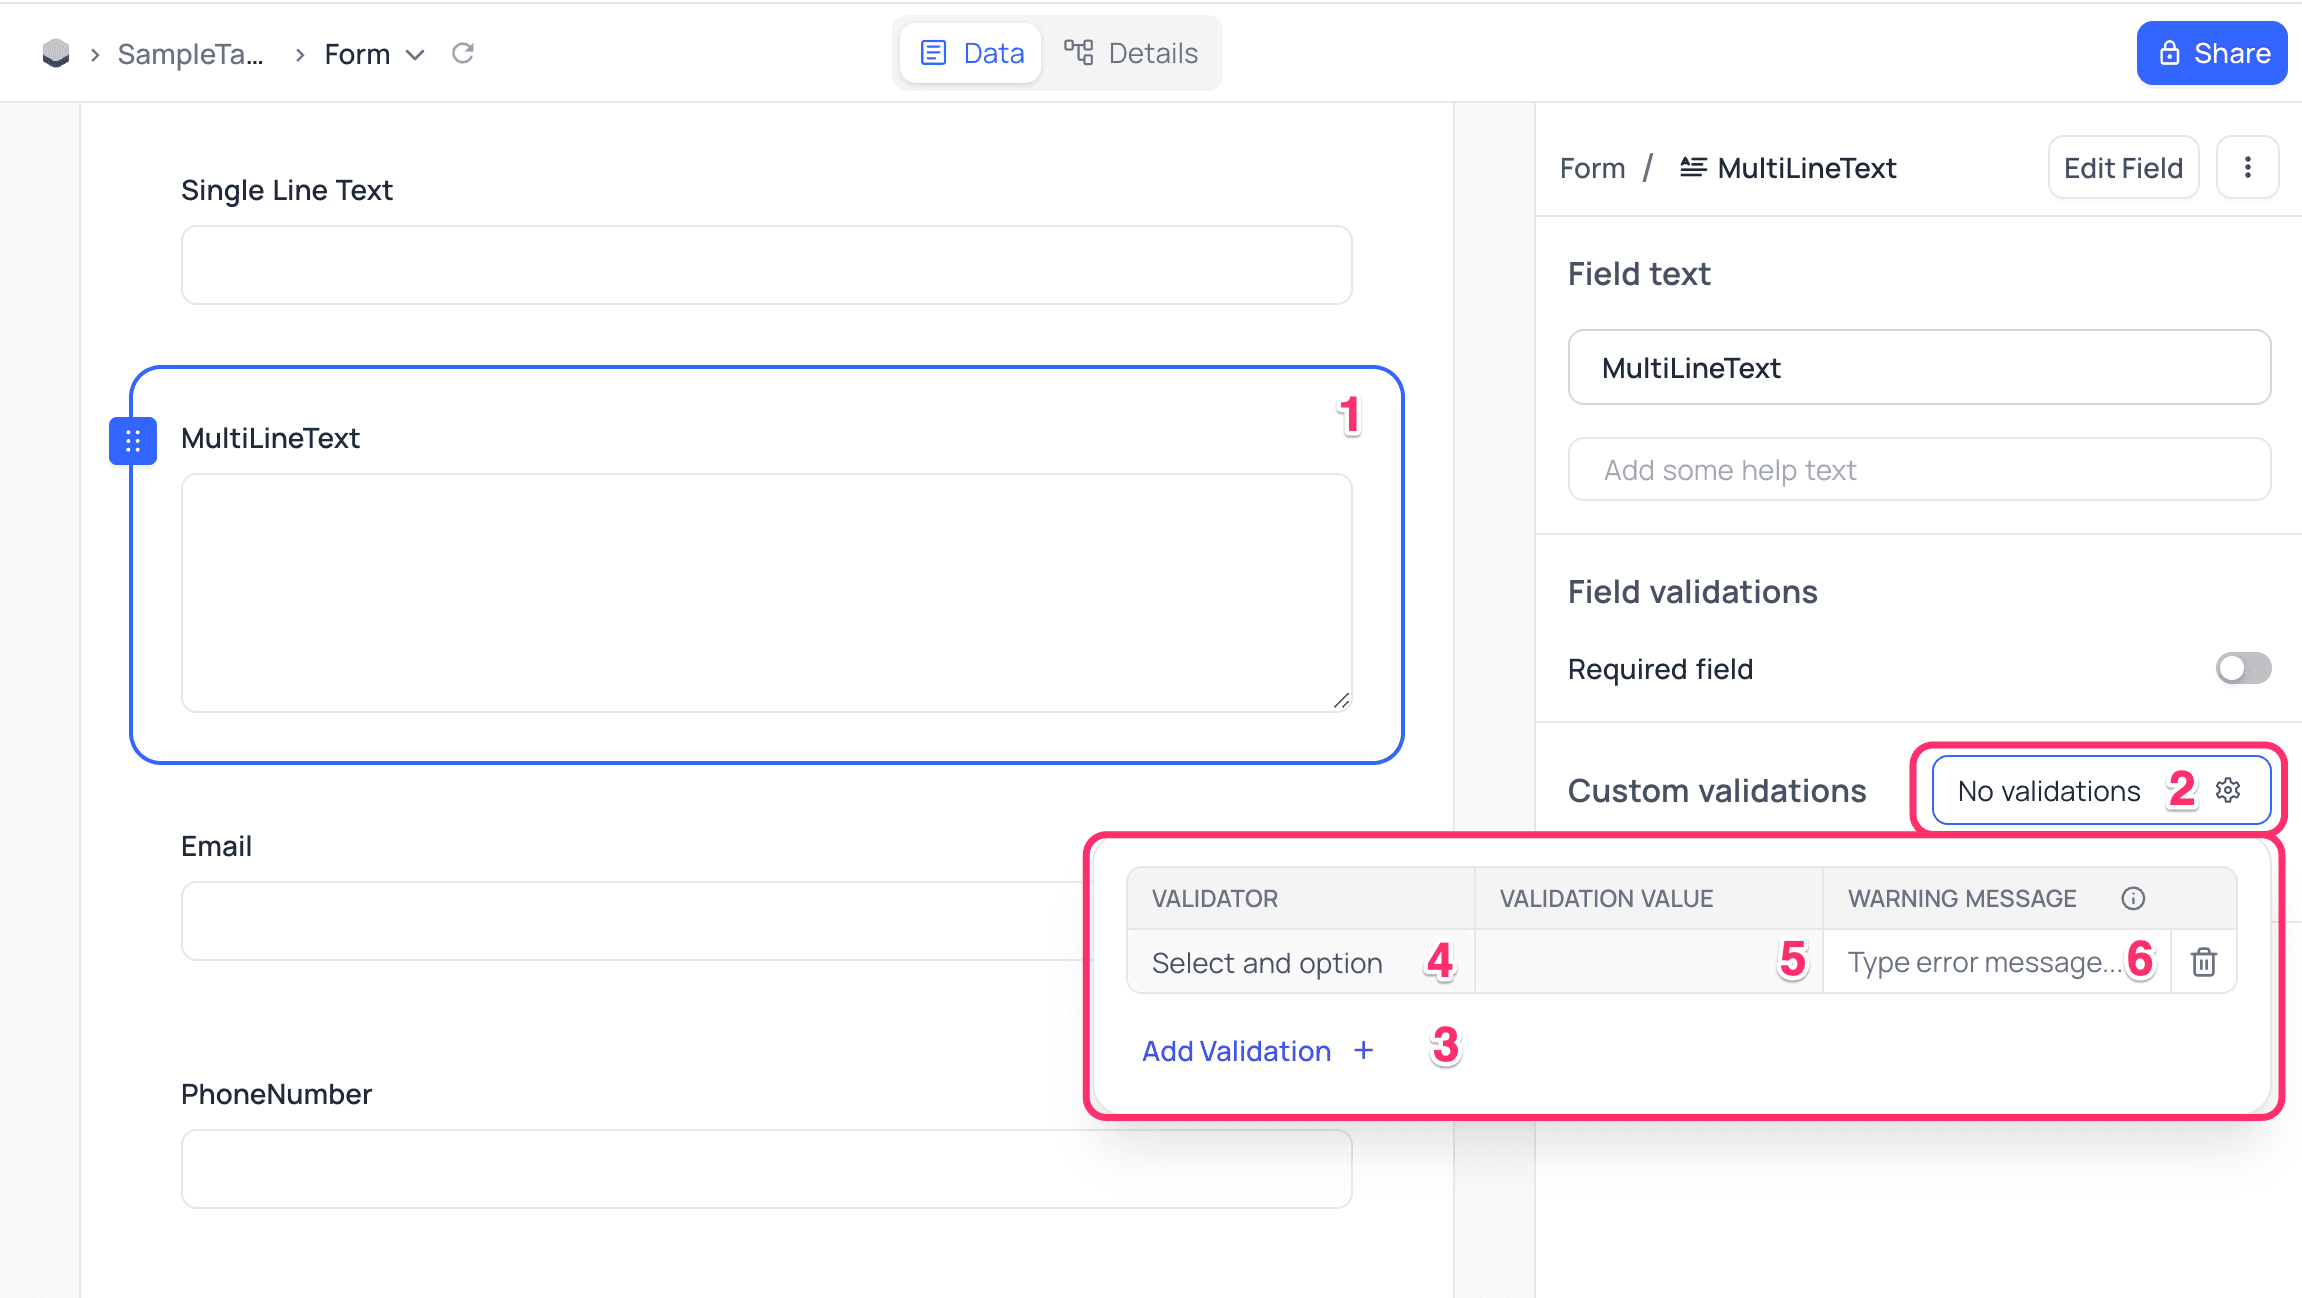Expand the Form dropdown in the breadcrumb
2302x1298 pixels.
[x=416, y=55]
